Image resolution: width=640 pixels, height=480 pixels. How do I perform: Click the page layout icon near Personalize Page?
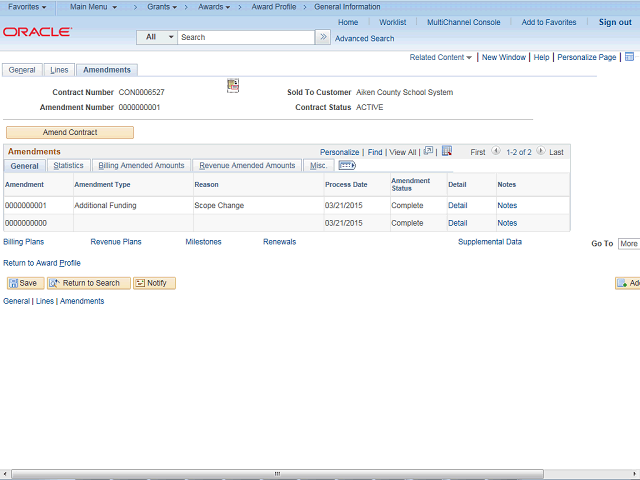pyautogui.click(x=629, y=57)
